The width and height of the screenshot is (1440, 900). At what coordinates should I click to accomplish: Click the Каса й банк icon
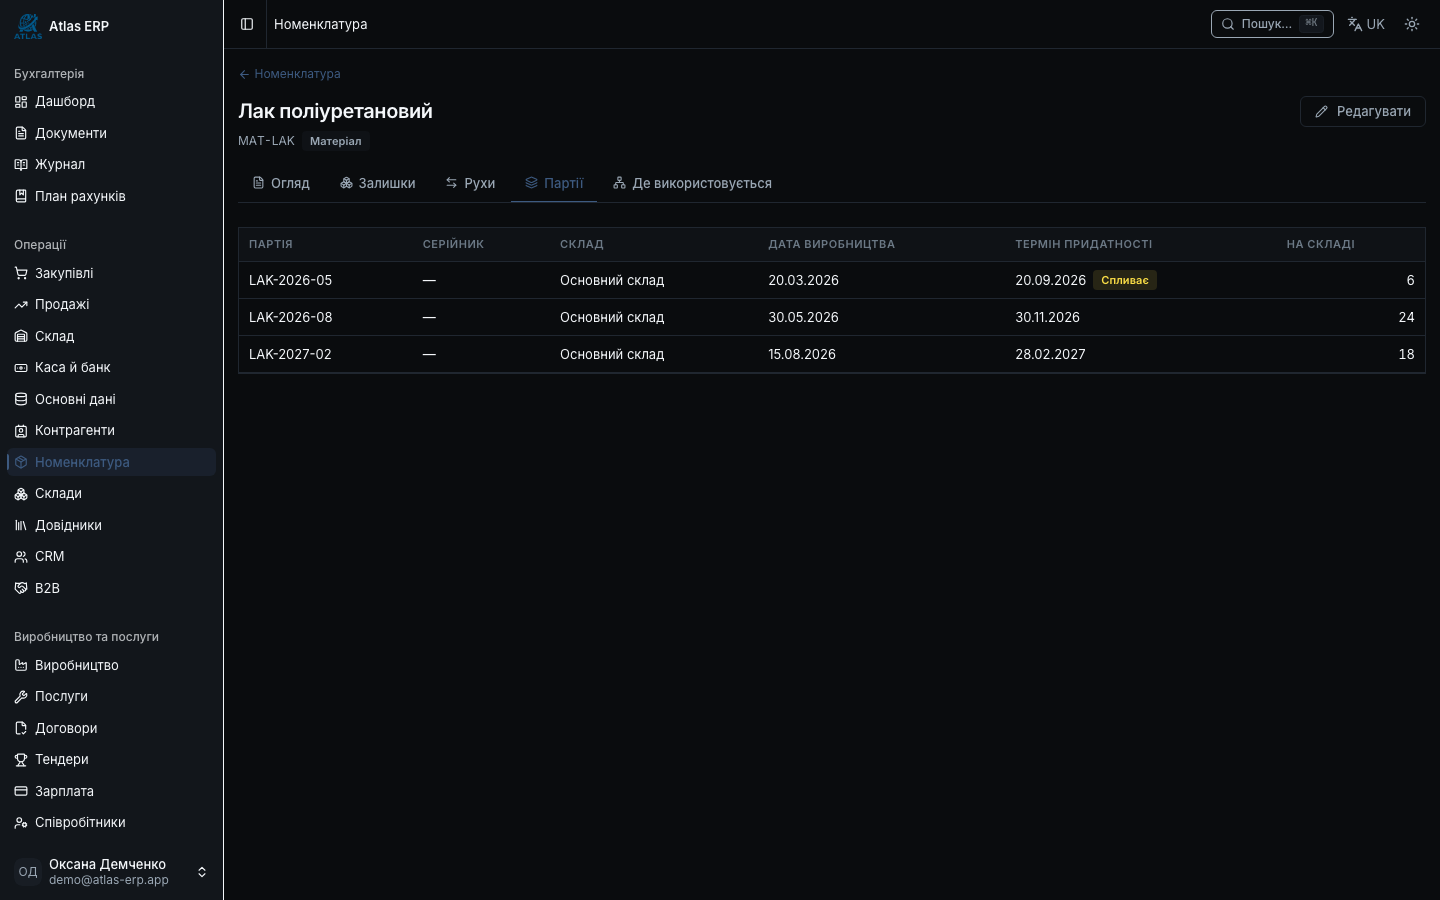[21, 368]
